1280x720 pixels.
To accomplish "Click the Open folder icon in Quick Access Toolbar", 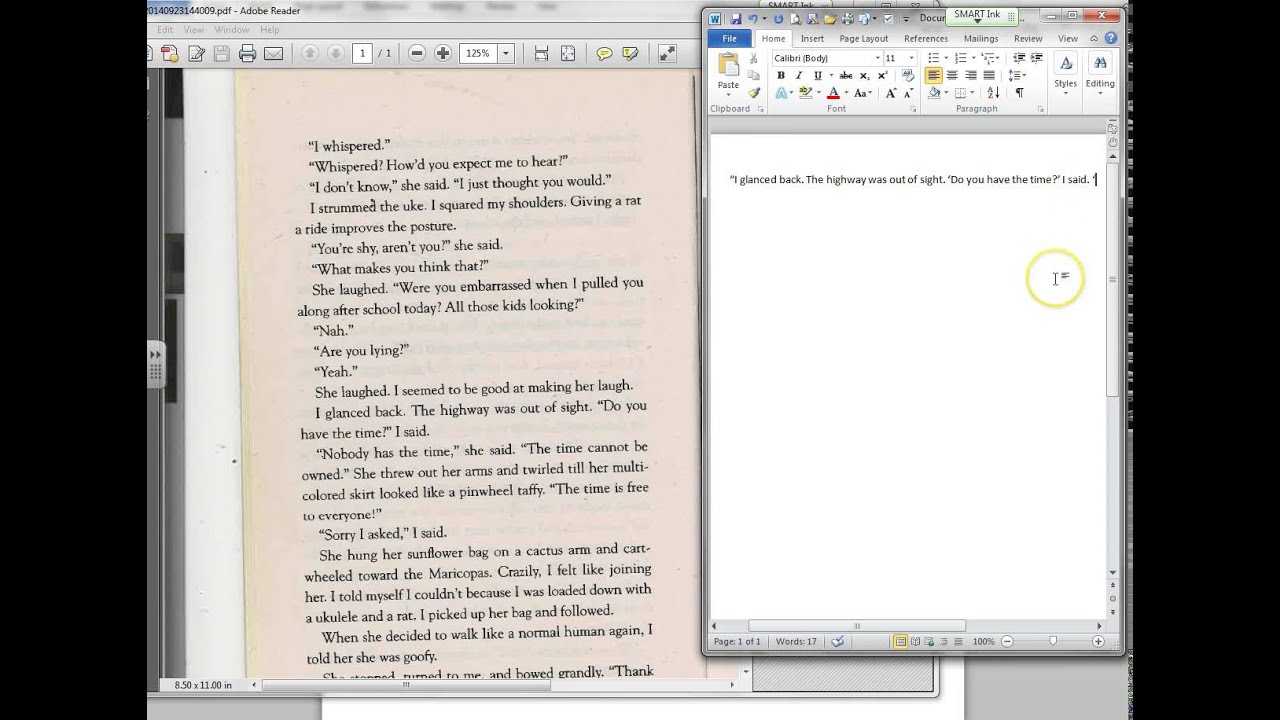I will coord(830,18).
